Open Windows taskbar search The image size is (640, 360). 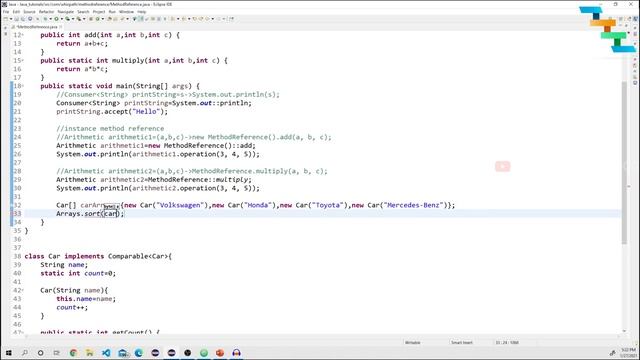(x=24, y=353)
